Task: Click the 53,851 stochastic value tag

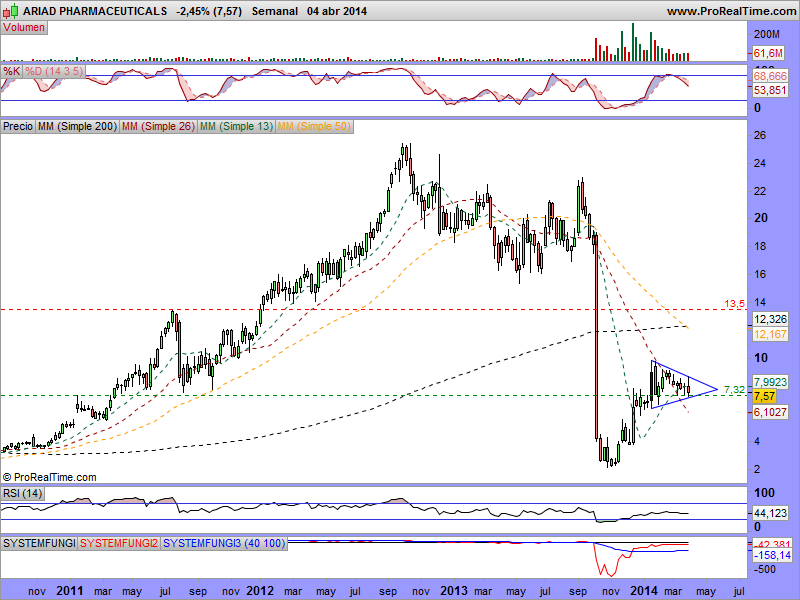Action: pyautogui.click(x=770, y=90)
